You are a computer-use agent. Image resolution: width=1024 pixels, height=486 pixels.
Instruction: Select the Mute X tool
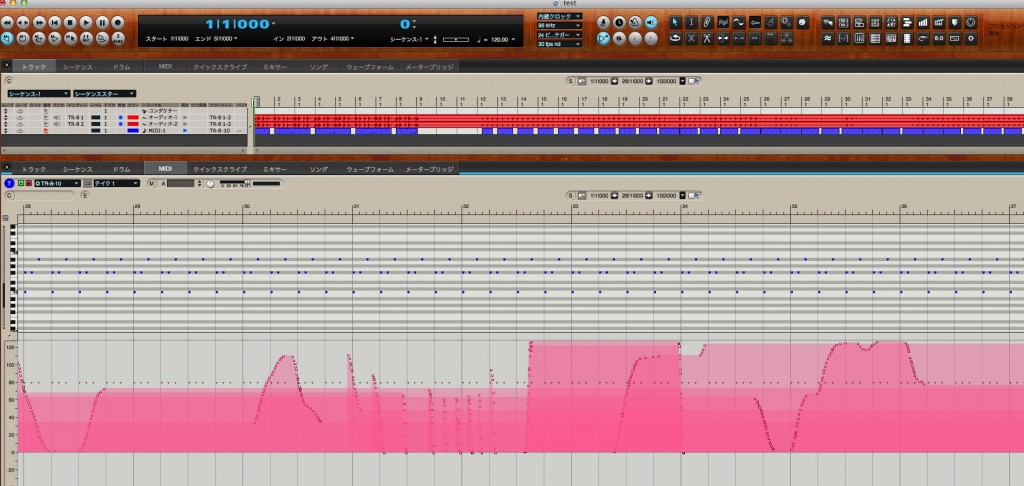point(692,39)
